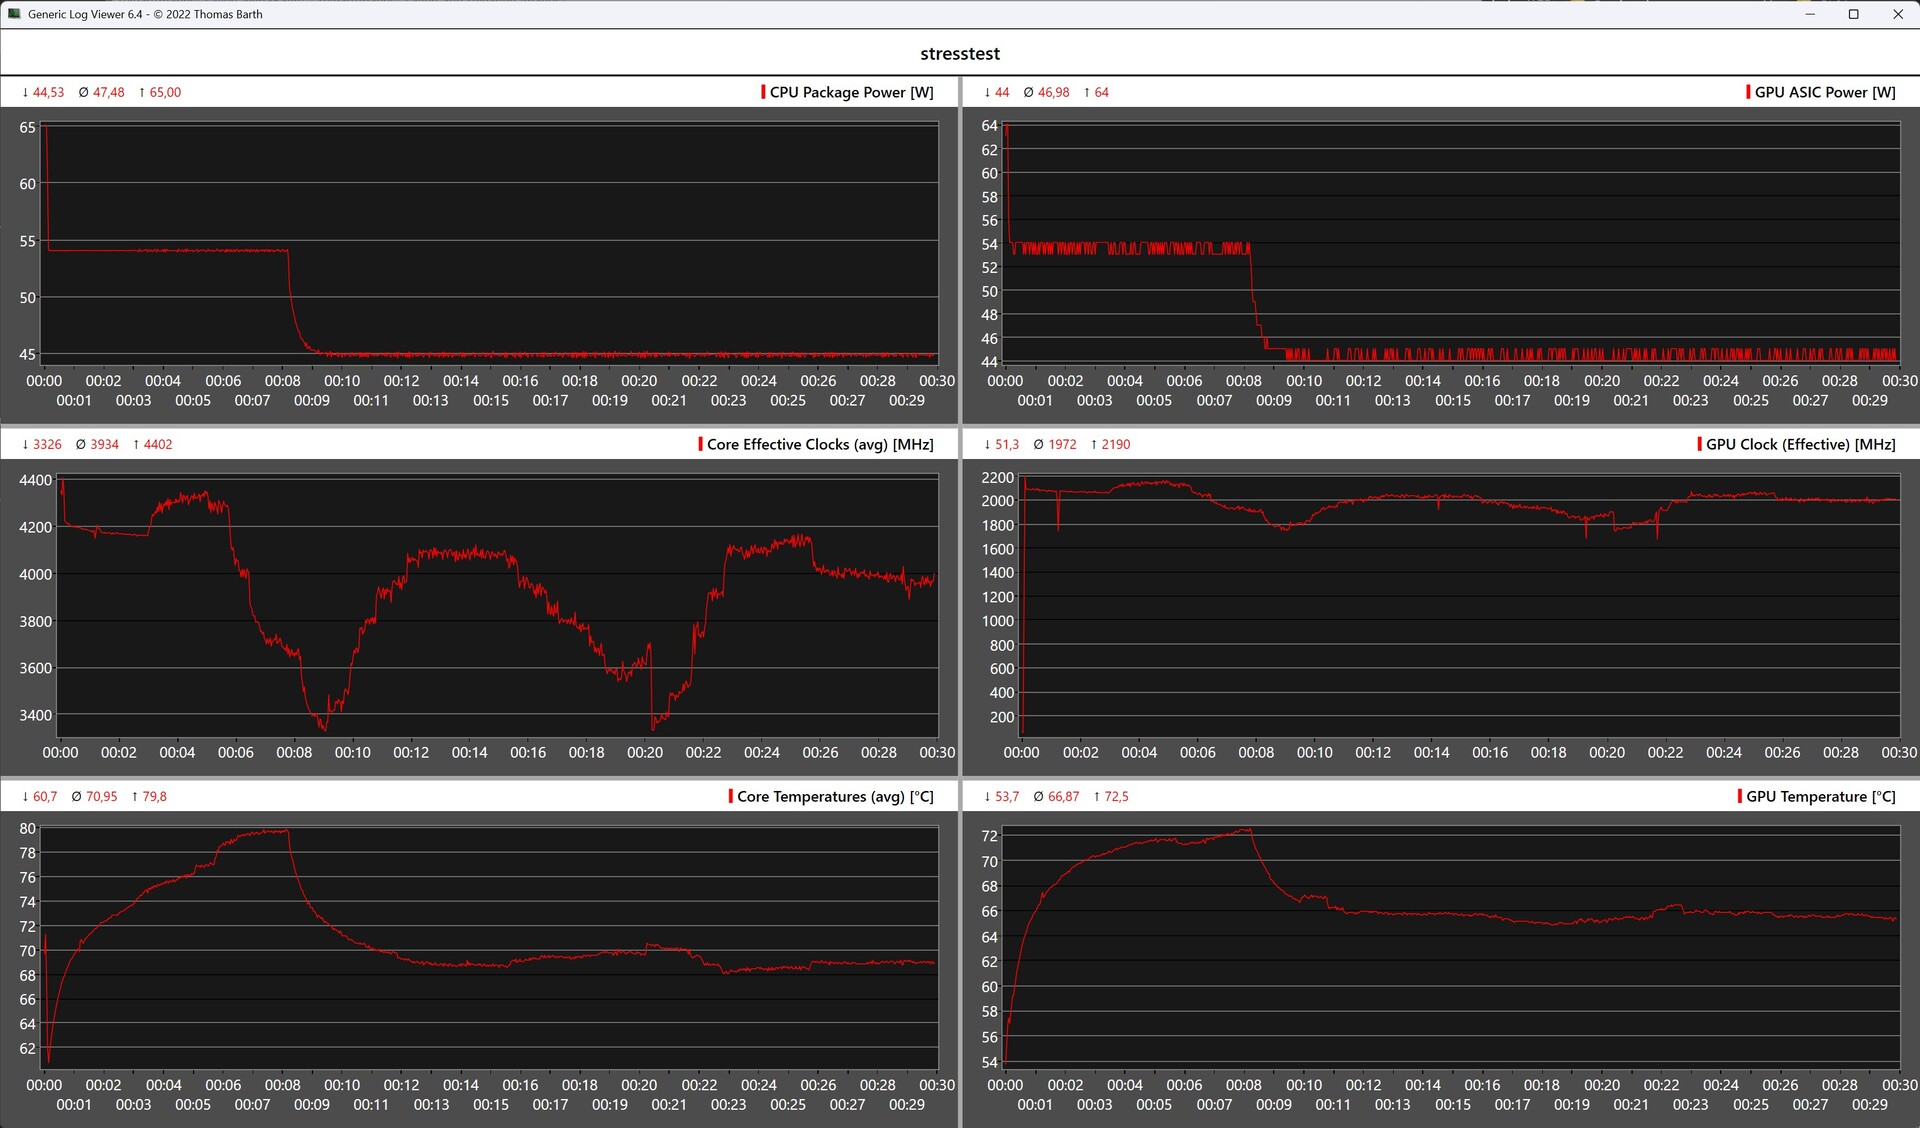Click the stresstest heading
The image size is (1920, 1128).
[x=959, y=54]
